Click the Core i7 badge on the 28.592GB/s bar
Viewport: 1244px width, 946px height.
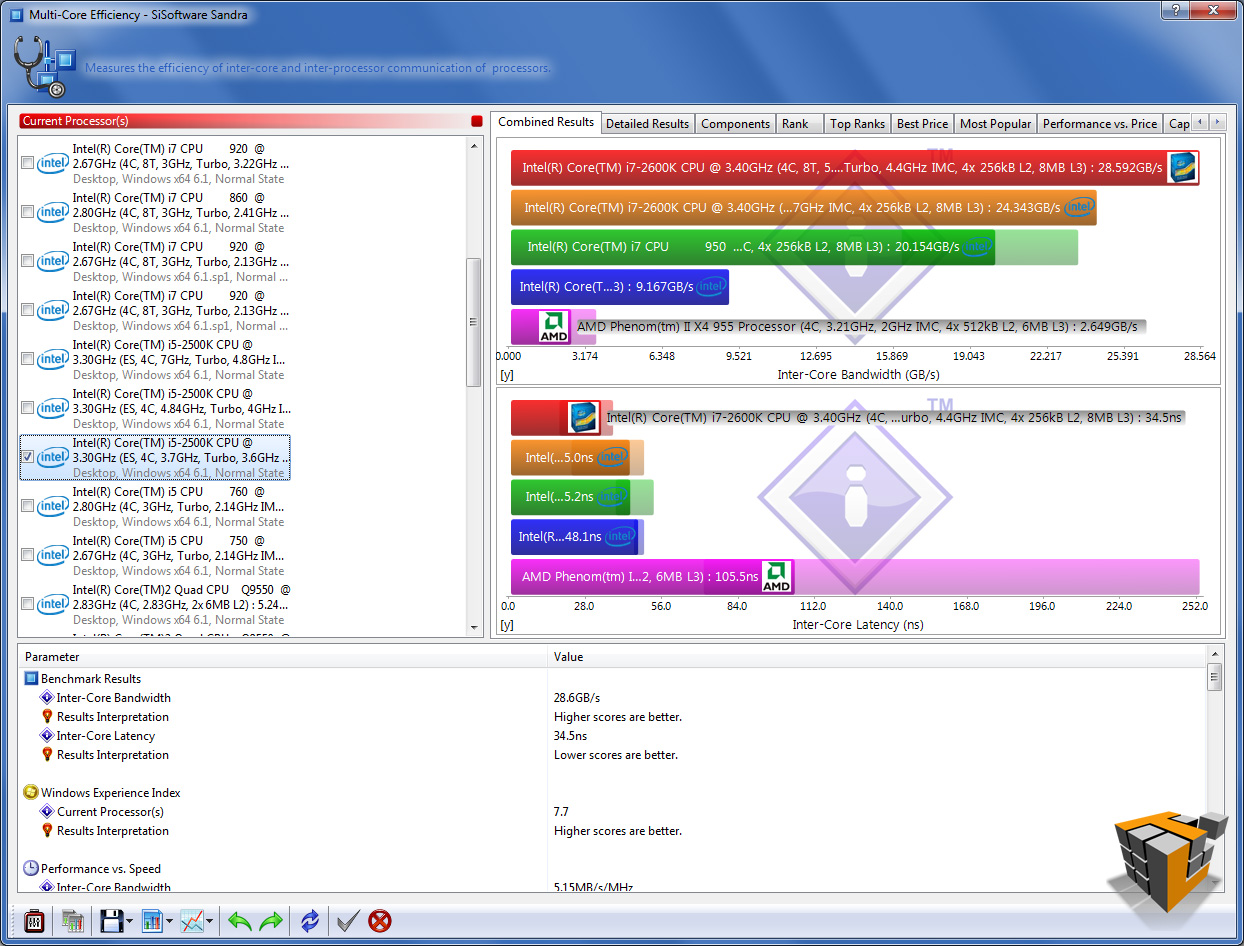[x=1182, y=167]
